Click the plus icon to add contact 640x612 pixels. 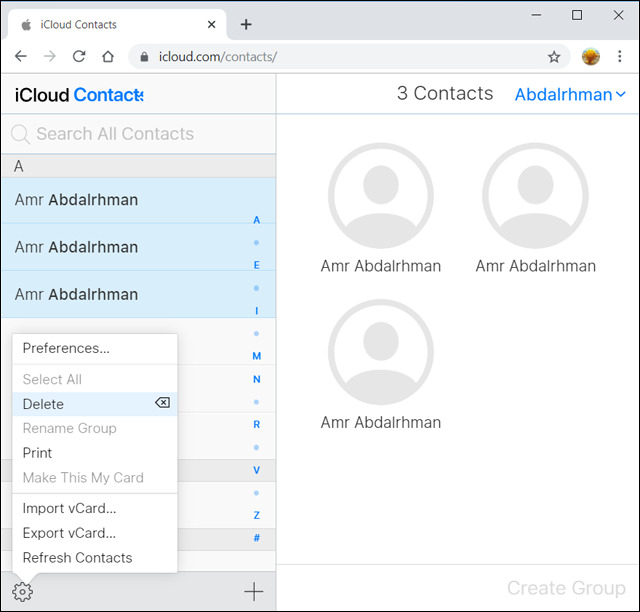(254, 592)
